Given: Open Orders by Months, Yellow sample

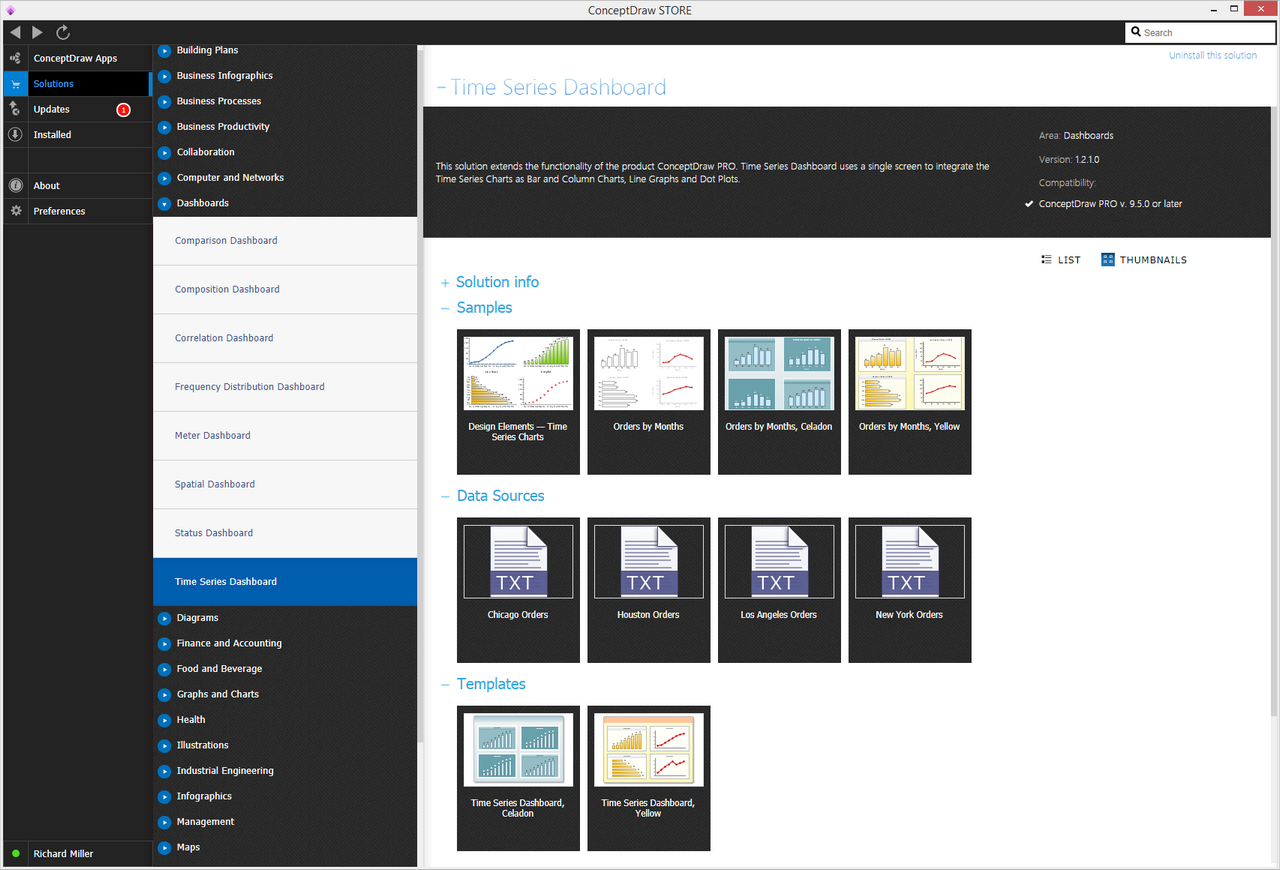Looking at the screenshot, I should (x=910, y=402).
